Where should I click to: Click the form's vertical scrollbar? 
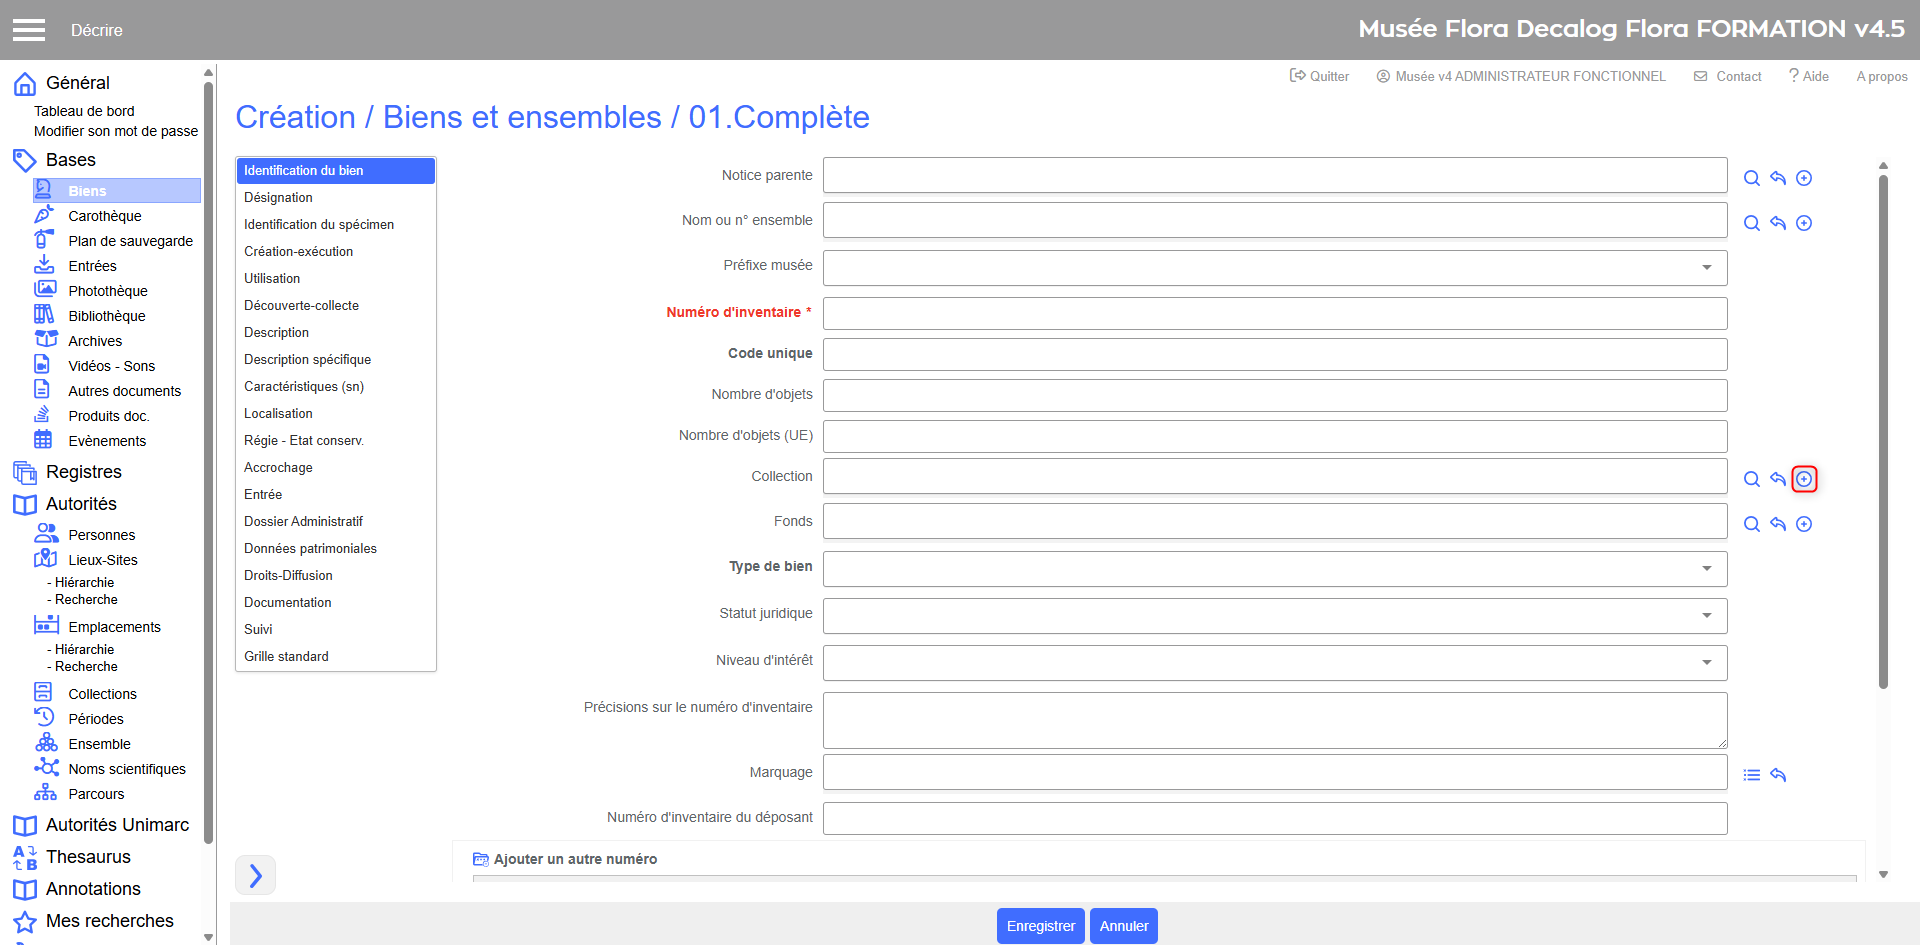1882,430
